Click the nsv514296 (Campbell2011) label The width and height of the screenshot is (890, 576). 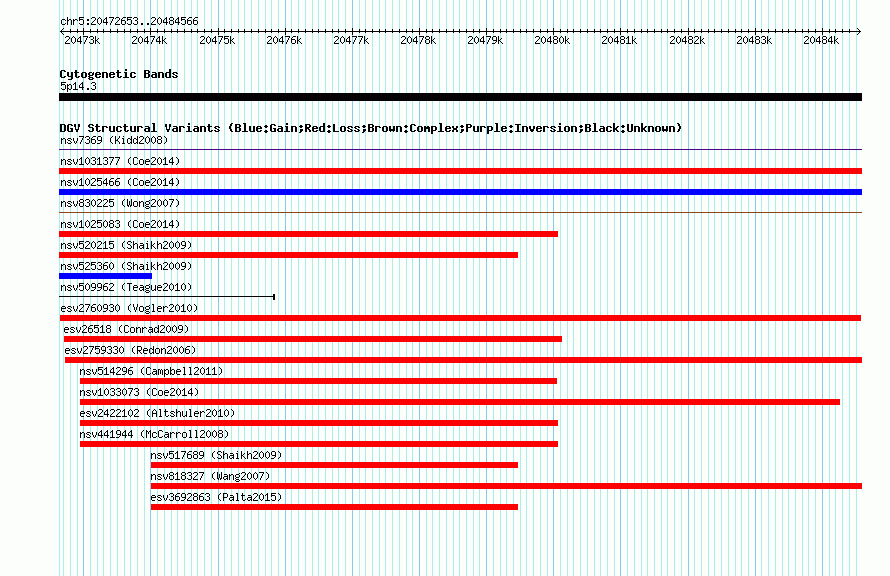[151, 371]
